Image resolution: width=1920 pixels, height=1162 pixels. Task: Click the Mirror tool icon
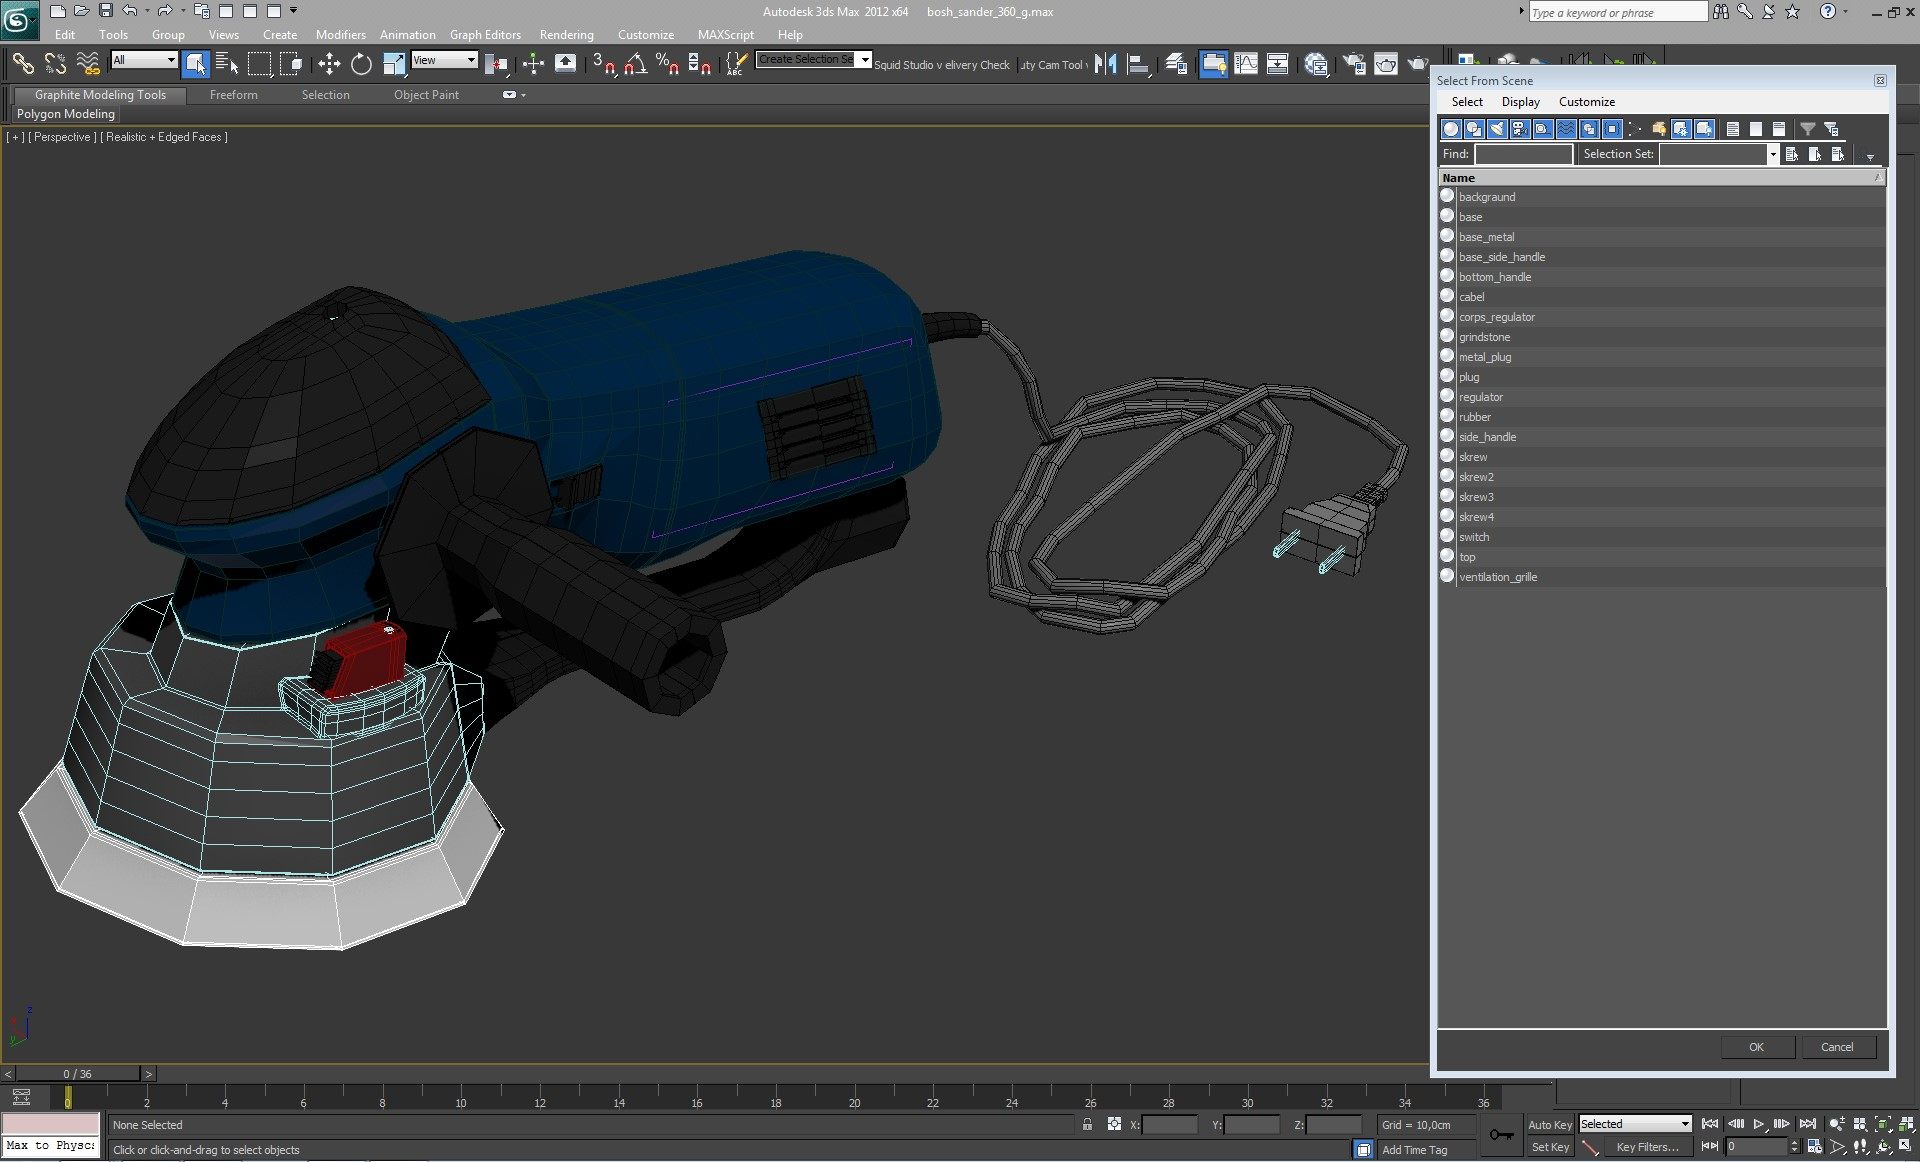click(1105, 64)
